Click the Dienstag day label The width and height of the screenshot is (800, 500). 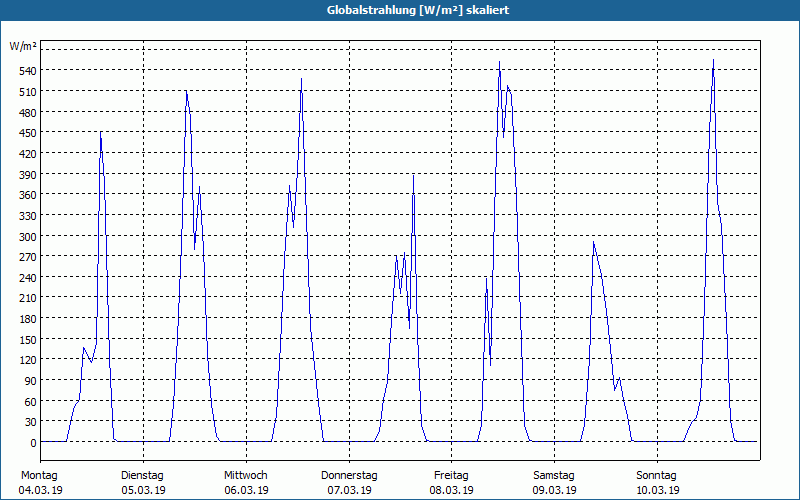(142, 476)
